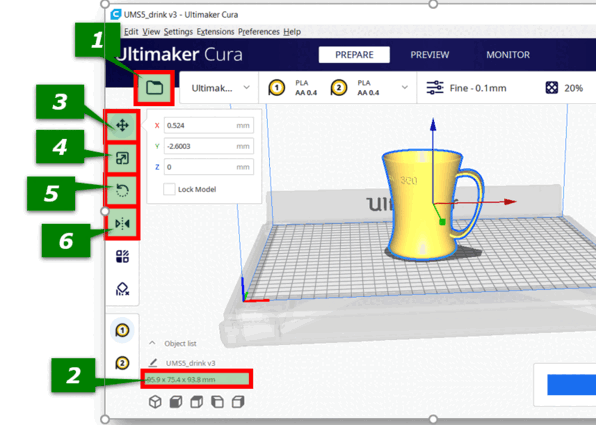Click the X position input field
This screenshot has height=425, width=596.
(209, 125)
